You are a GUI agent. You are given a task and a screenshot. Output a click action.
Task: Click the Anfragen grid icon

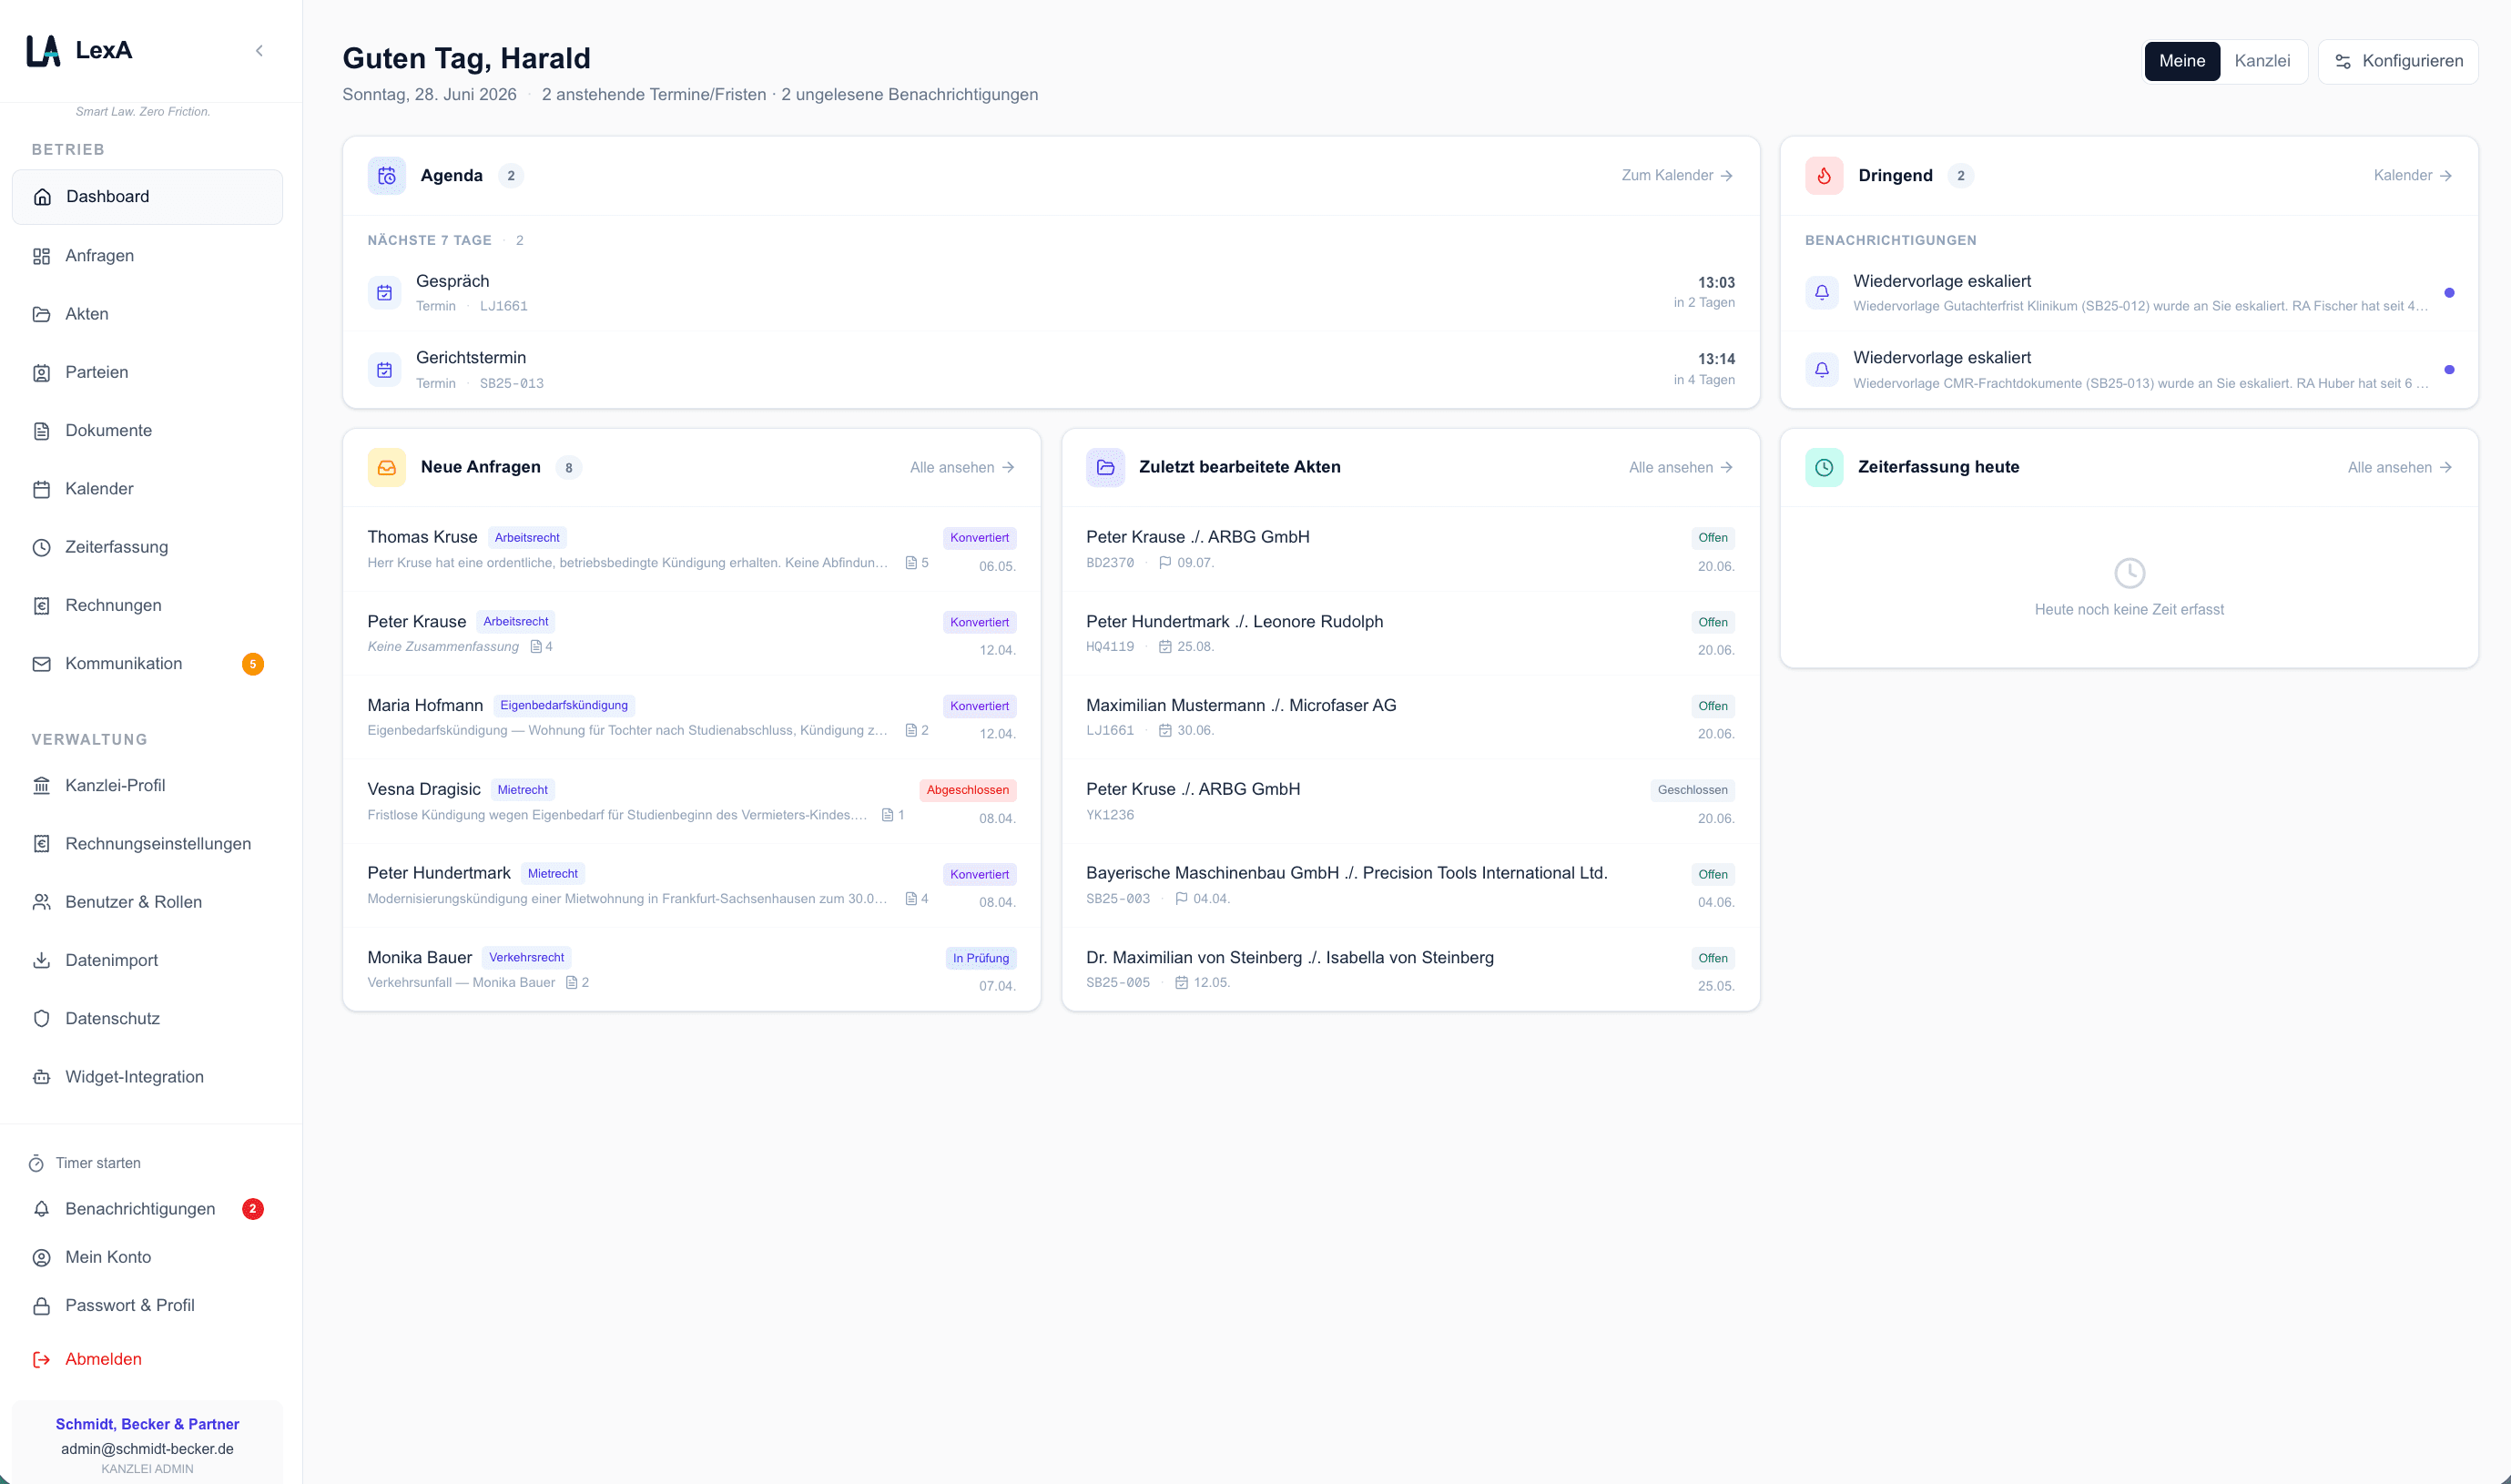pyautogui.click(x=41, y=256)
